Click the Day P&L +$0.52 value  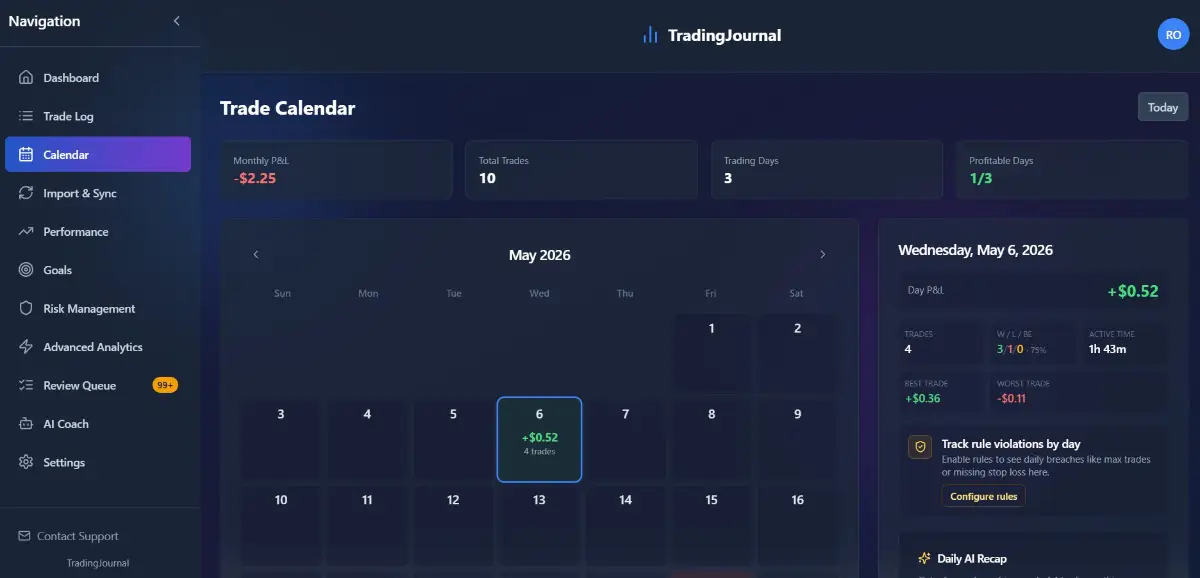pyautogui.click(x=1132, y=291)
